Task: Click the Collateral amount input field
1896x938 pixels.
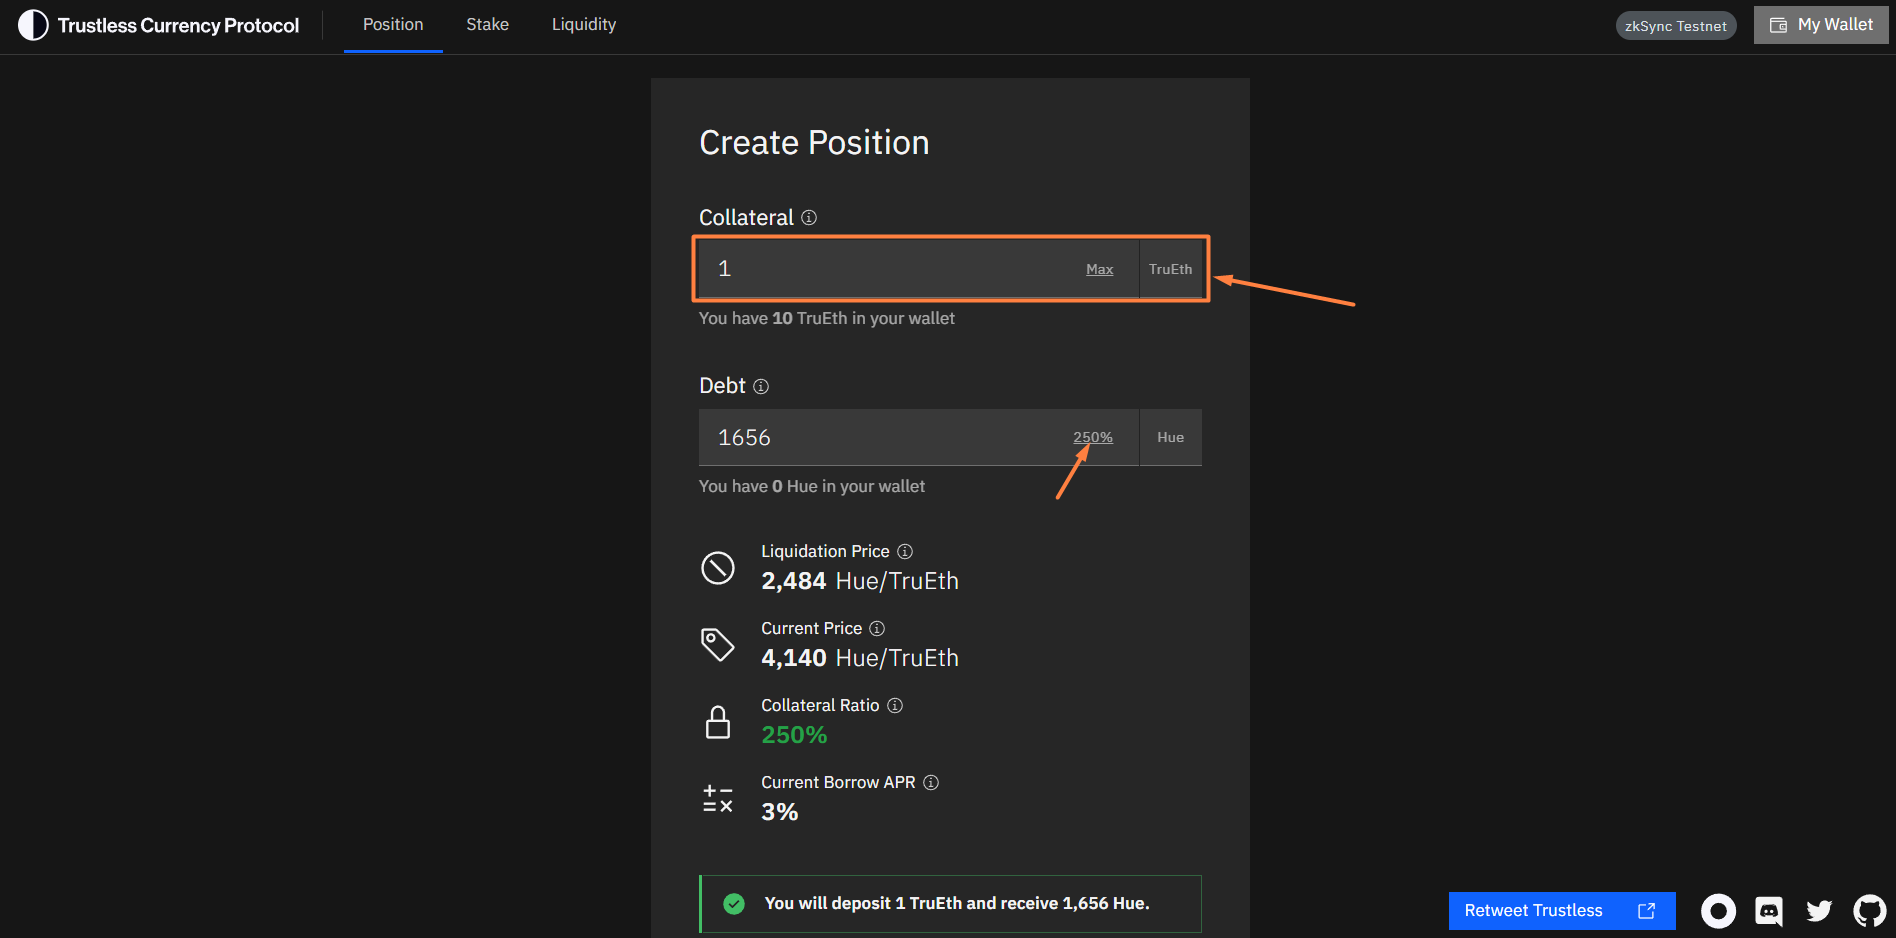Action: pos(890,269)
